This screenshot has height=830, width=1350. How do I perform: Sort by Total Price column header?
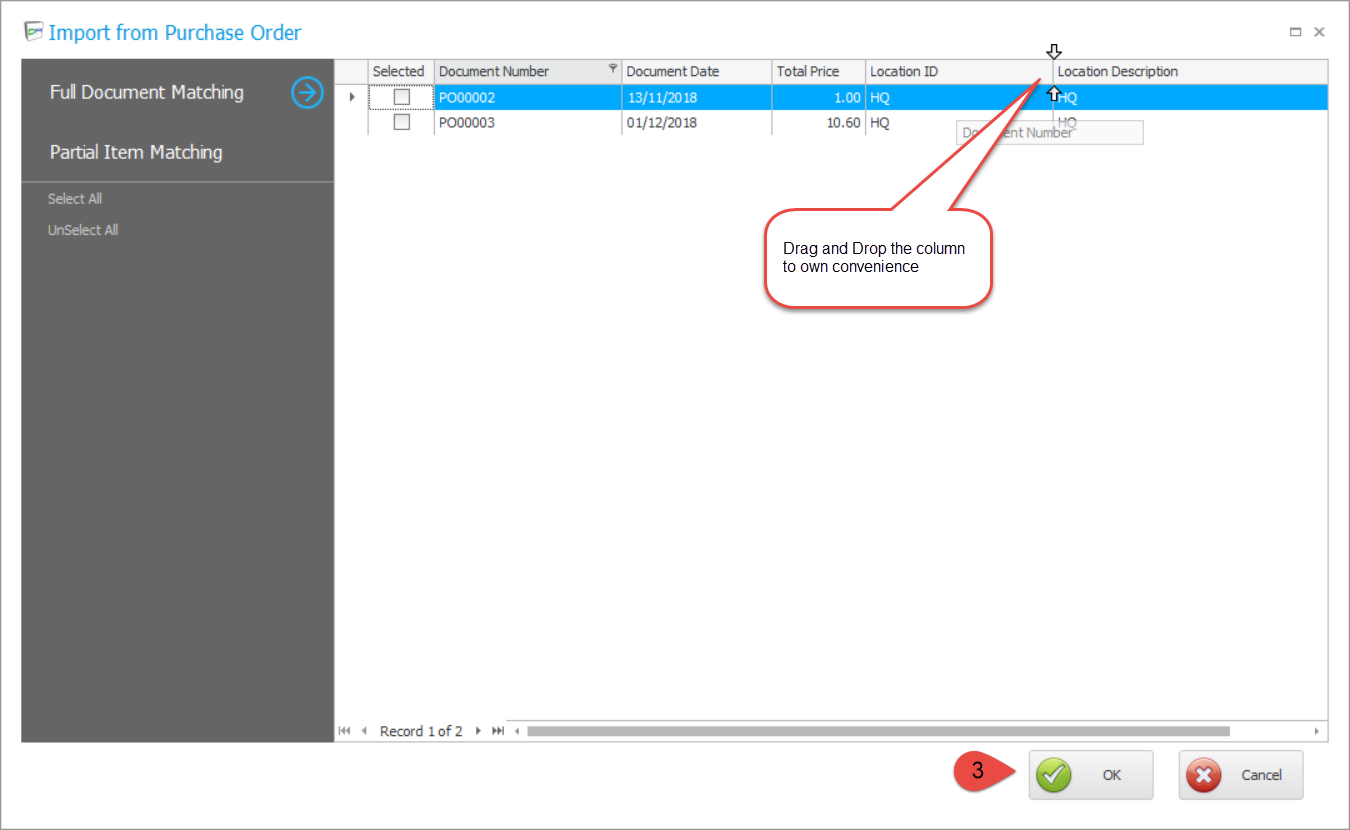click(x=818, y=71)
